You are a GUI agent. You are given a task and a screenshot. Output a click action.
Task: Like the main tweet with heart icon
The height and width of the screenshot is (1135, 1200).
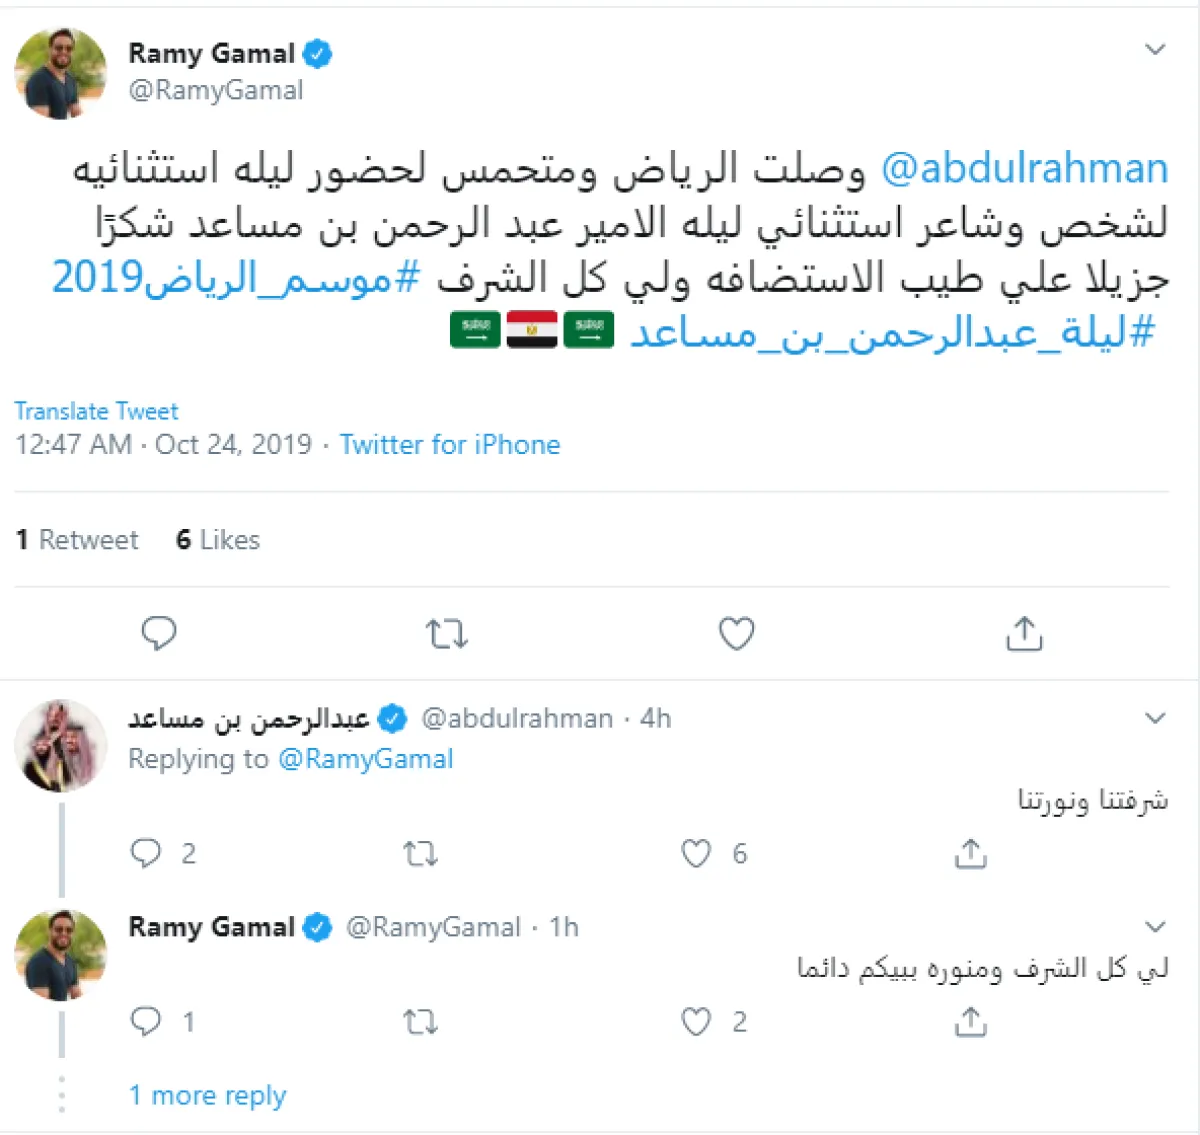736,634
